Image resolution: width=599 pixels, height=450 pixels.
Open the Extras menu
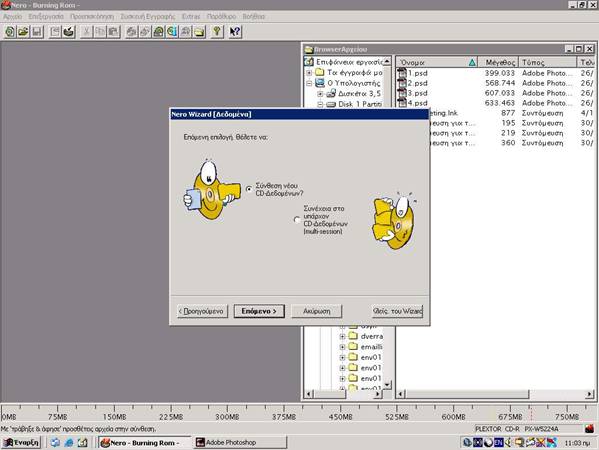tap(191, 16)
